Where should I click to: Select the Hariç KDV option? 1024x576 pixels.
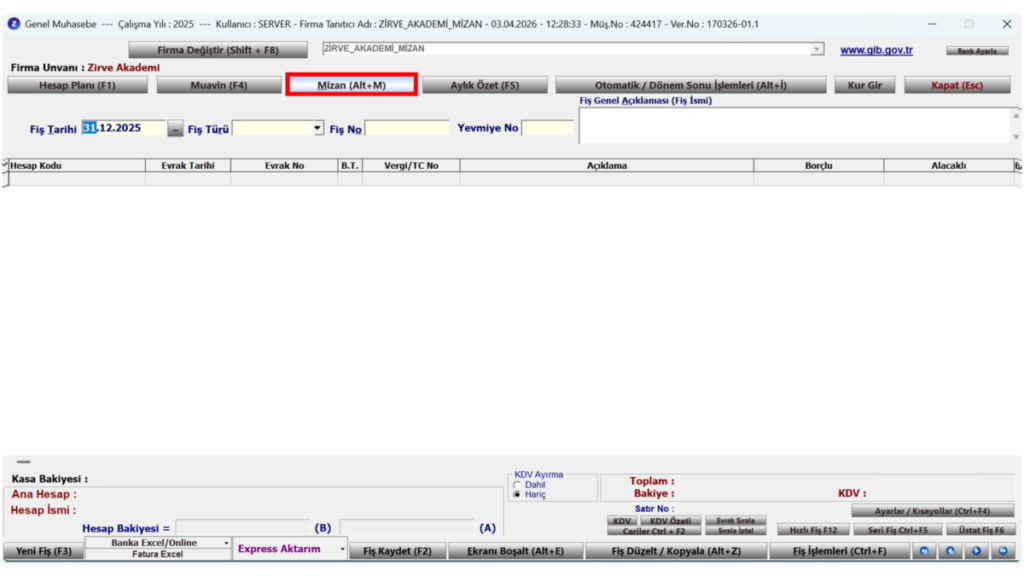pyautogui.click(x=517, y=494)
